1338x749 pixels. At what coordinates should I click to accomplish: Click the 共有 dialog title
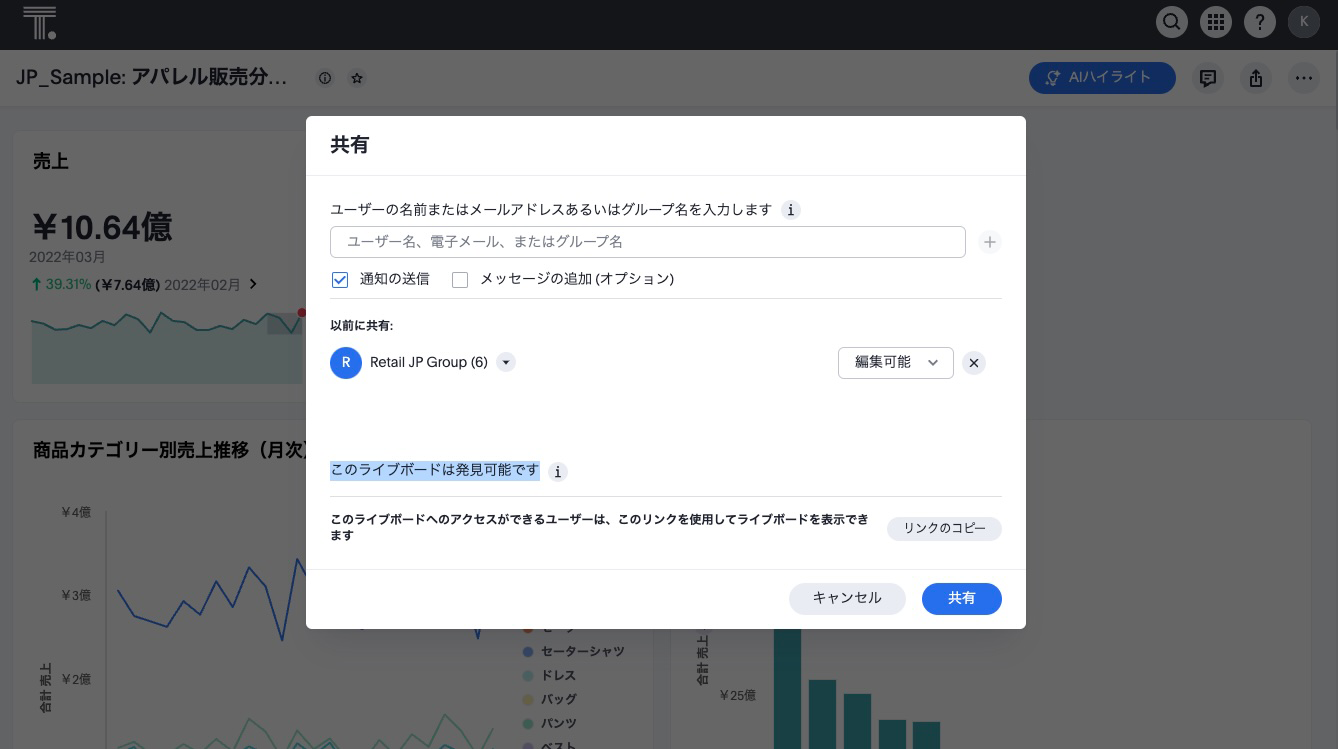349,145
